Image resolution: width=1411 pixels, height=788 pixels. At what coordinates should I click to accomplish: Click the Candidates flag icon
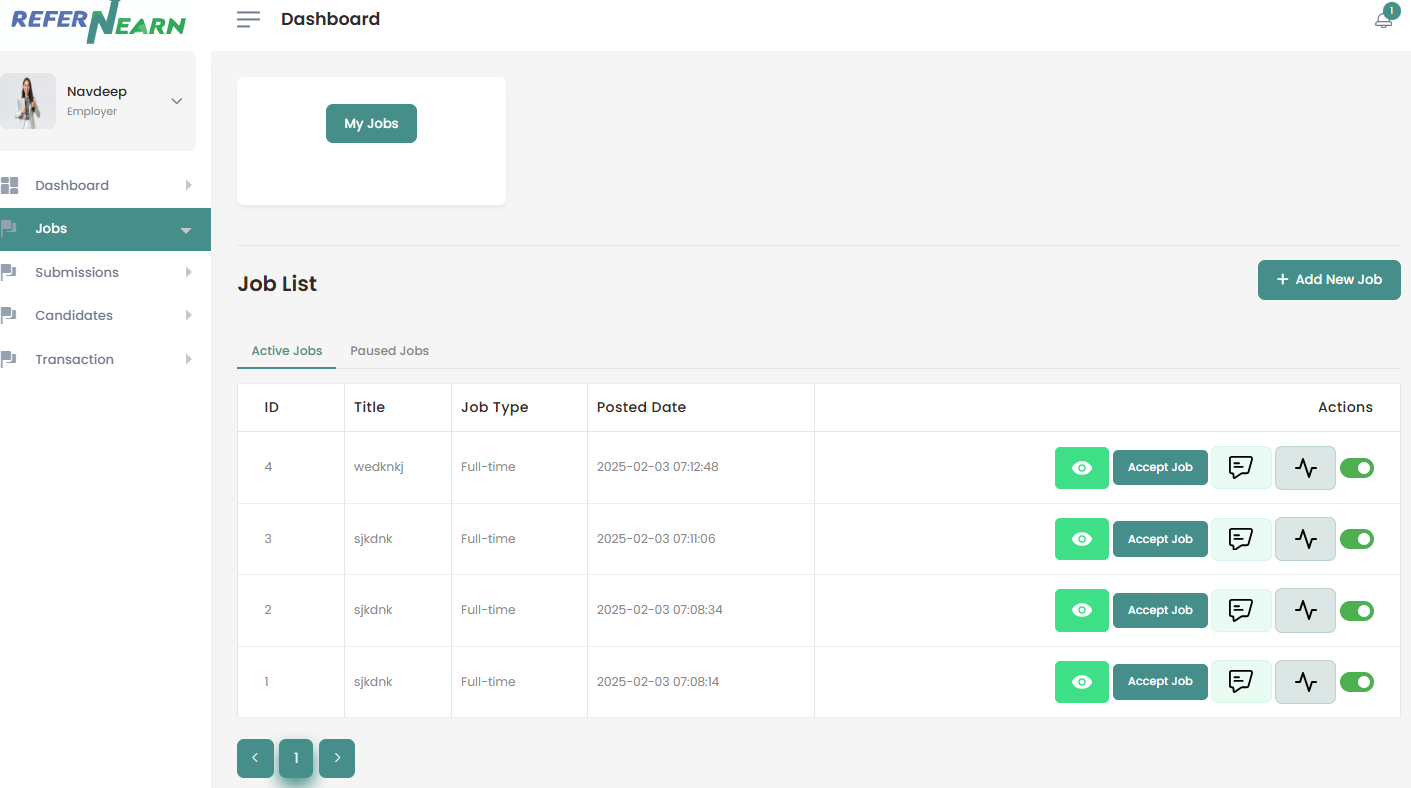pos(9,315)
